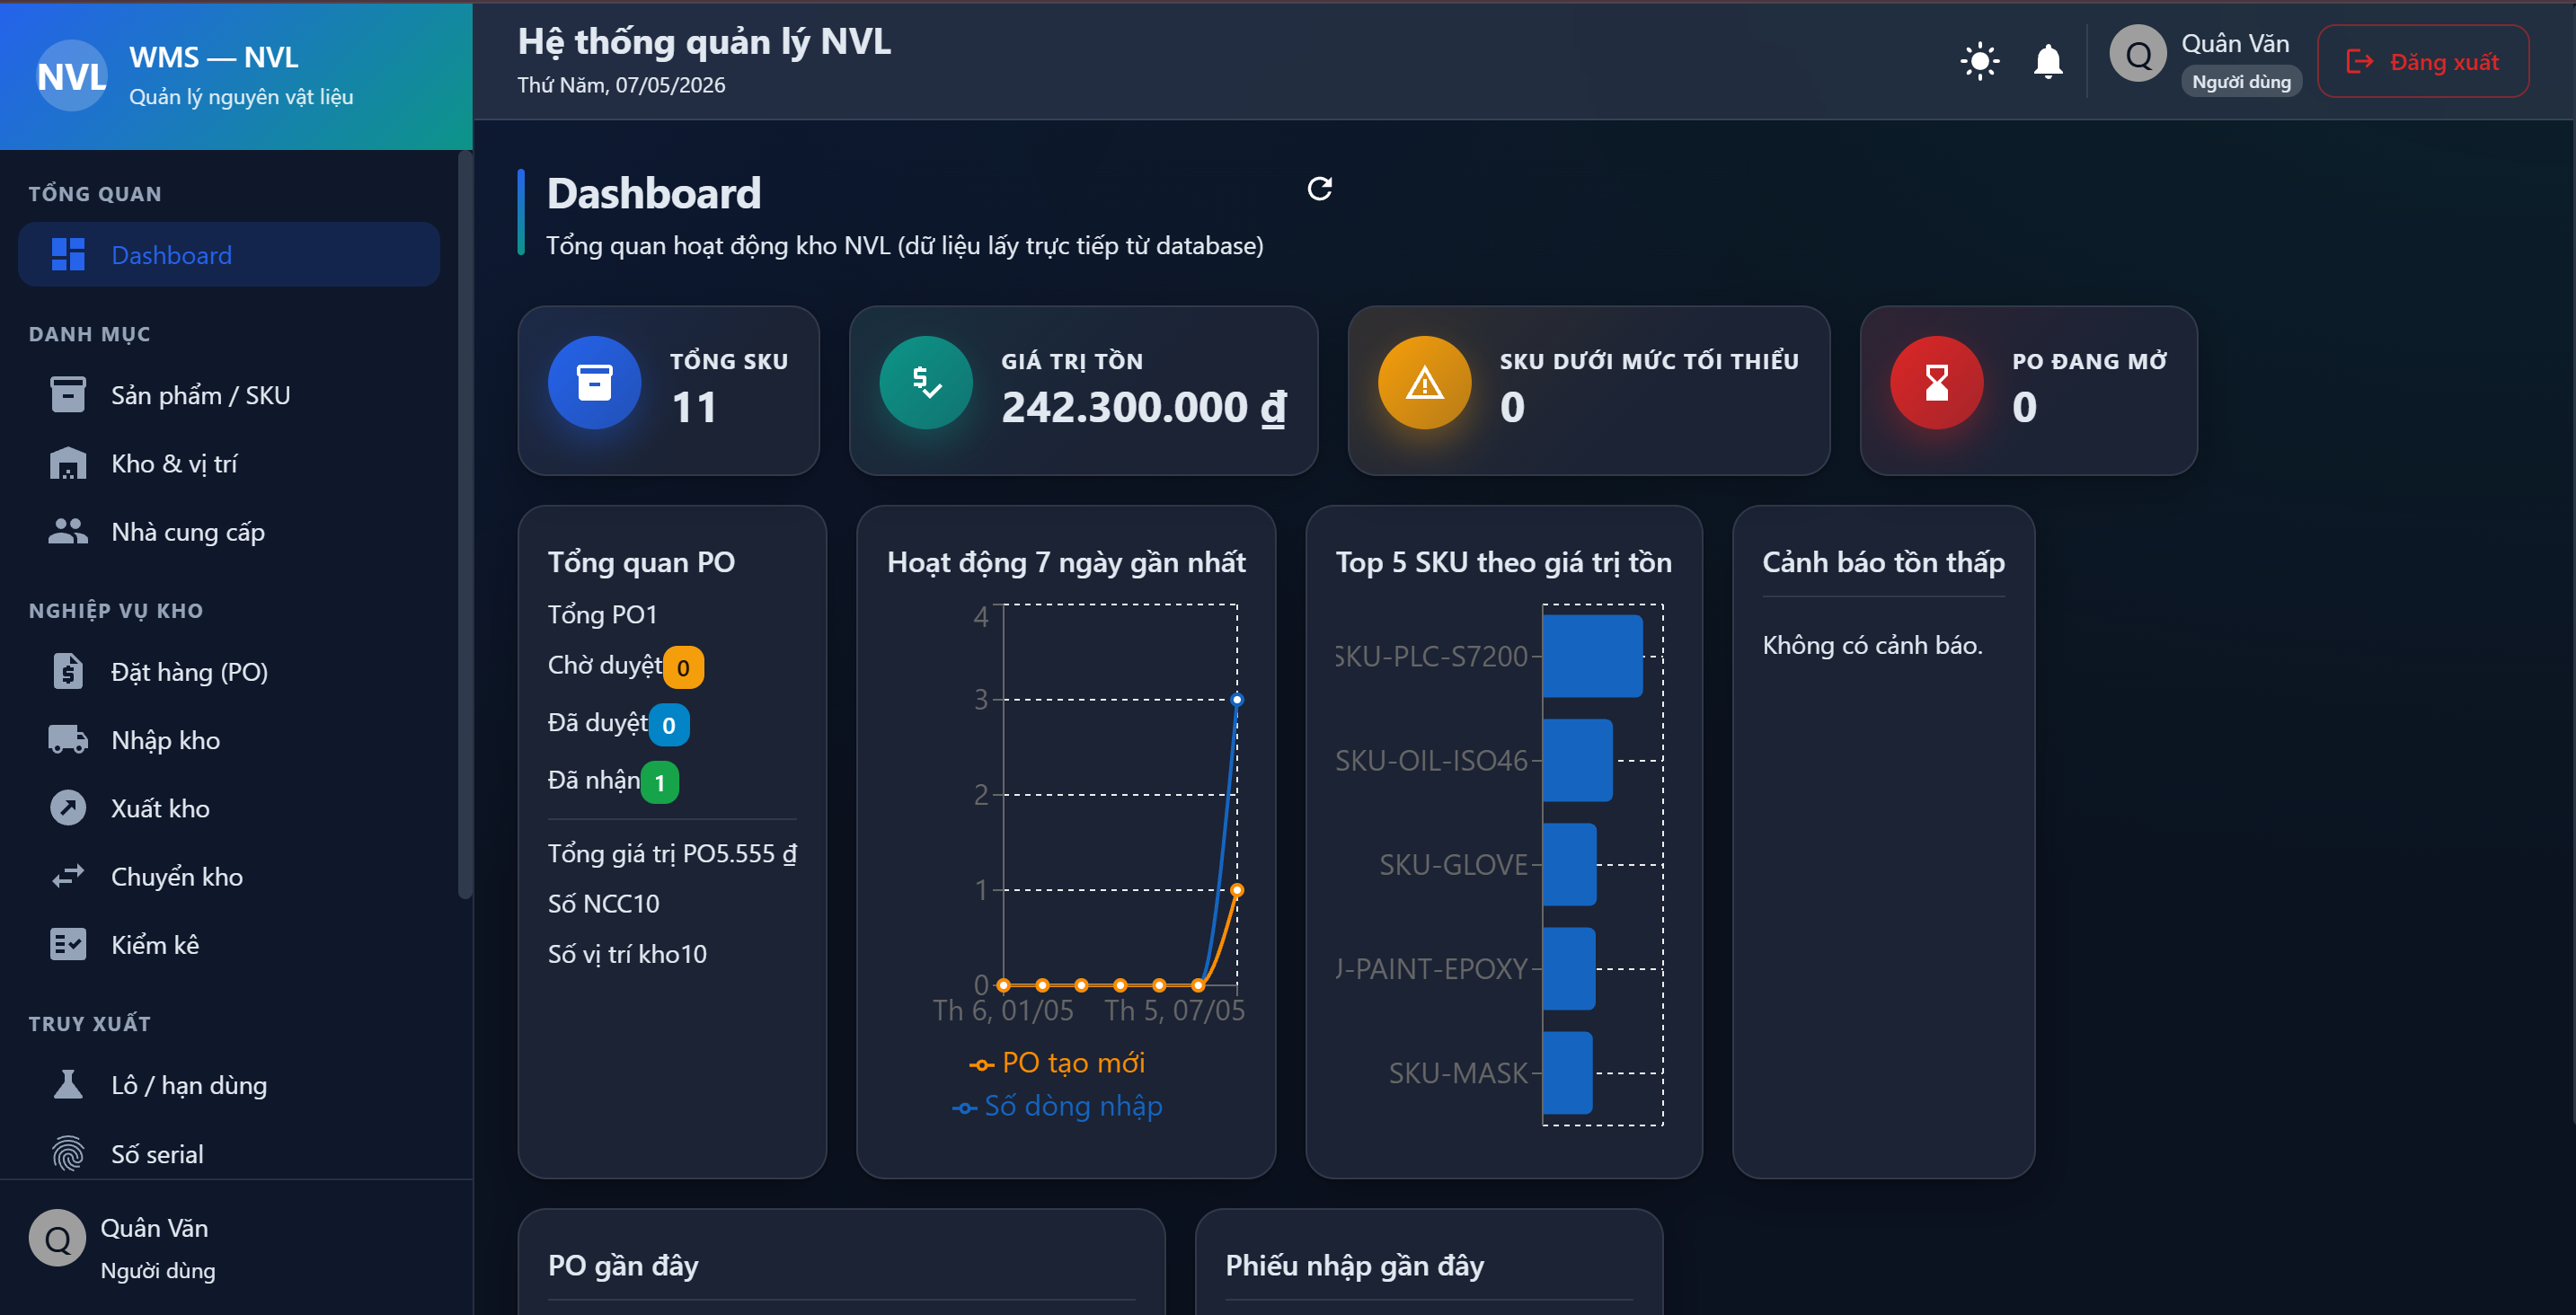Go to Chuyển kho

pyautogui.click(x=229, y=876)
